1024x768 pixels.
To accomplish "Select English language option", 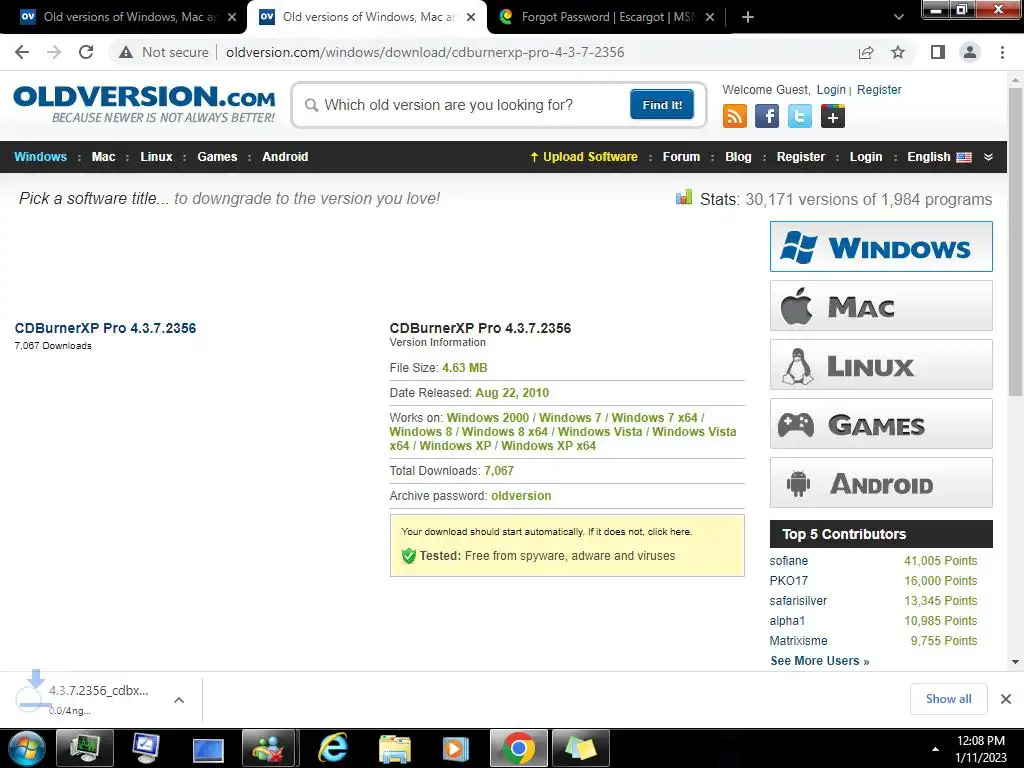I will pos(939,157).
